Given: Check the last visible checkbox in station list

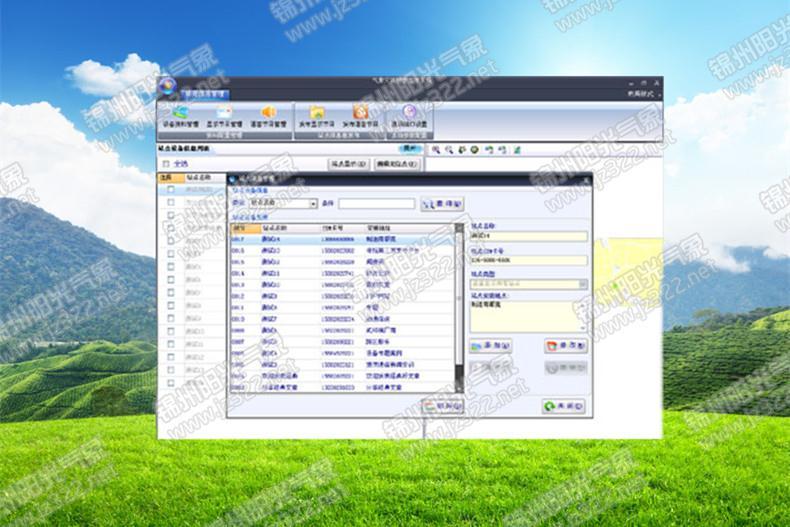Looking at the screenshot, I should pyautogui.click(x=170, y=383).
